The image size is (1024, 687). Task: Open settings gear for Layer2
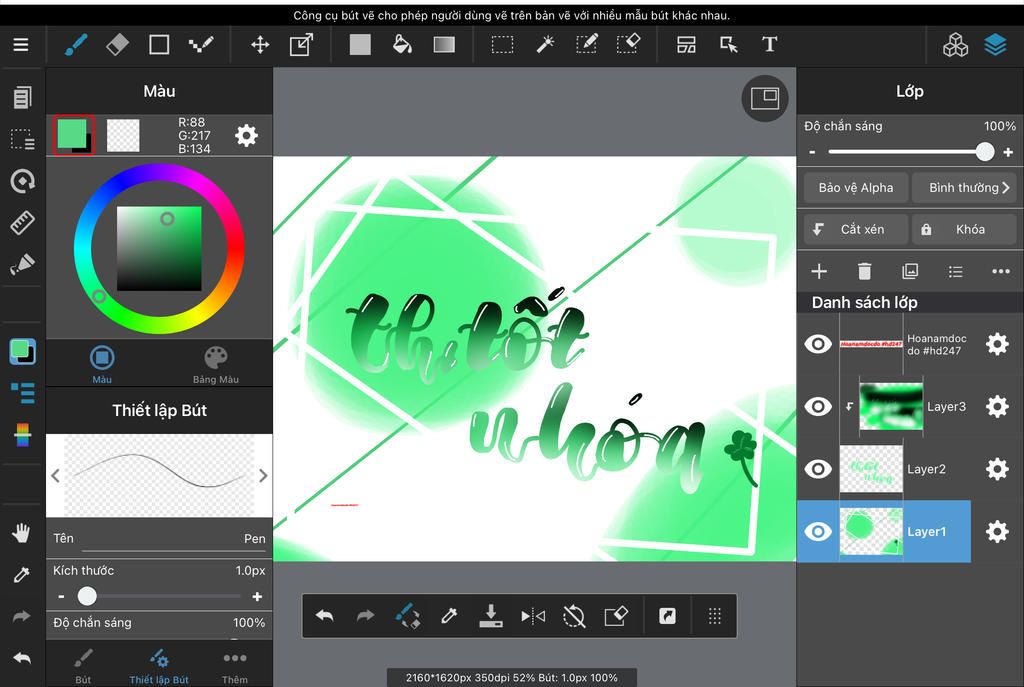(x=997, y=469)
